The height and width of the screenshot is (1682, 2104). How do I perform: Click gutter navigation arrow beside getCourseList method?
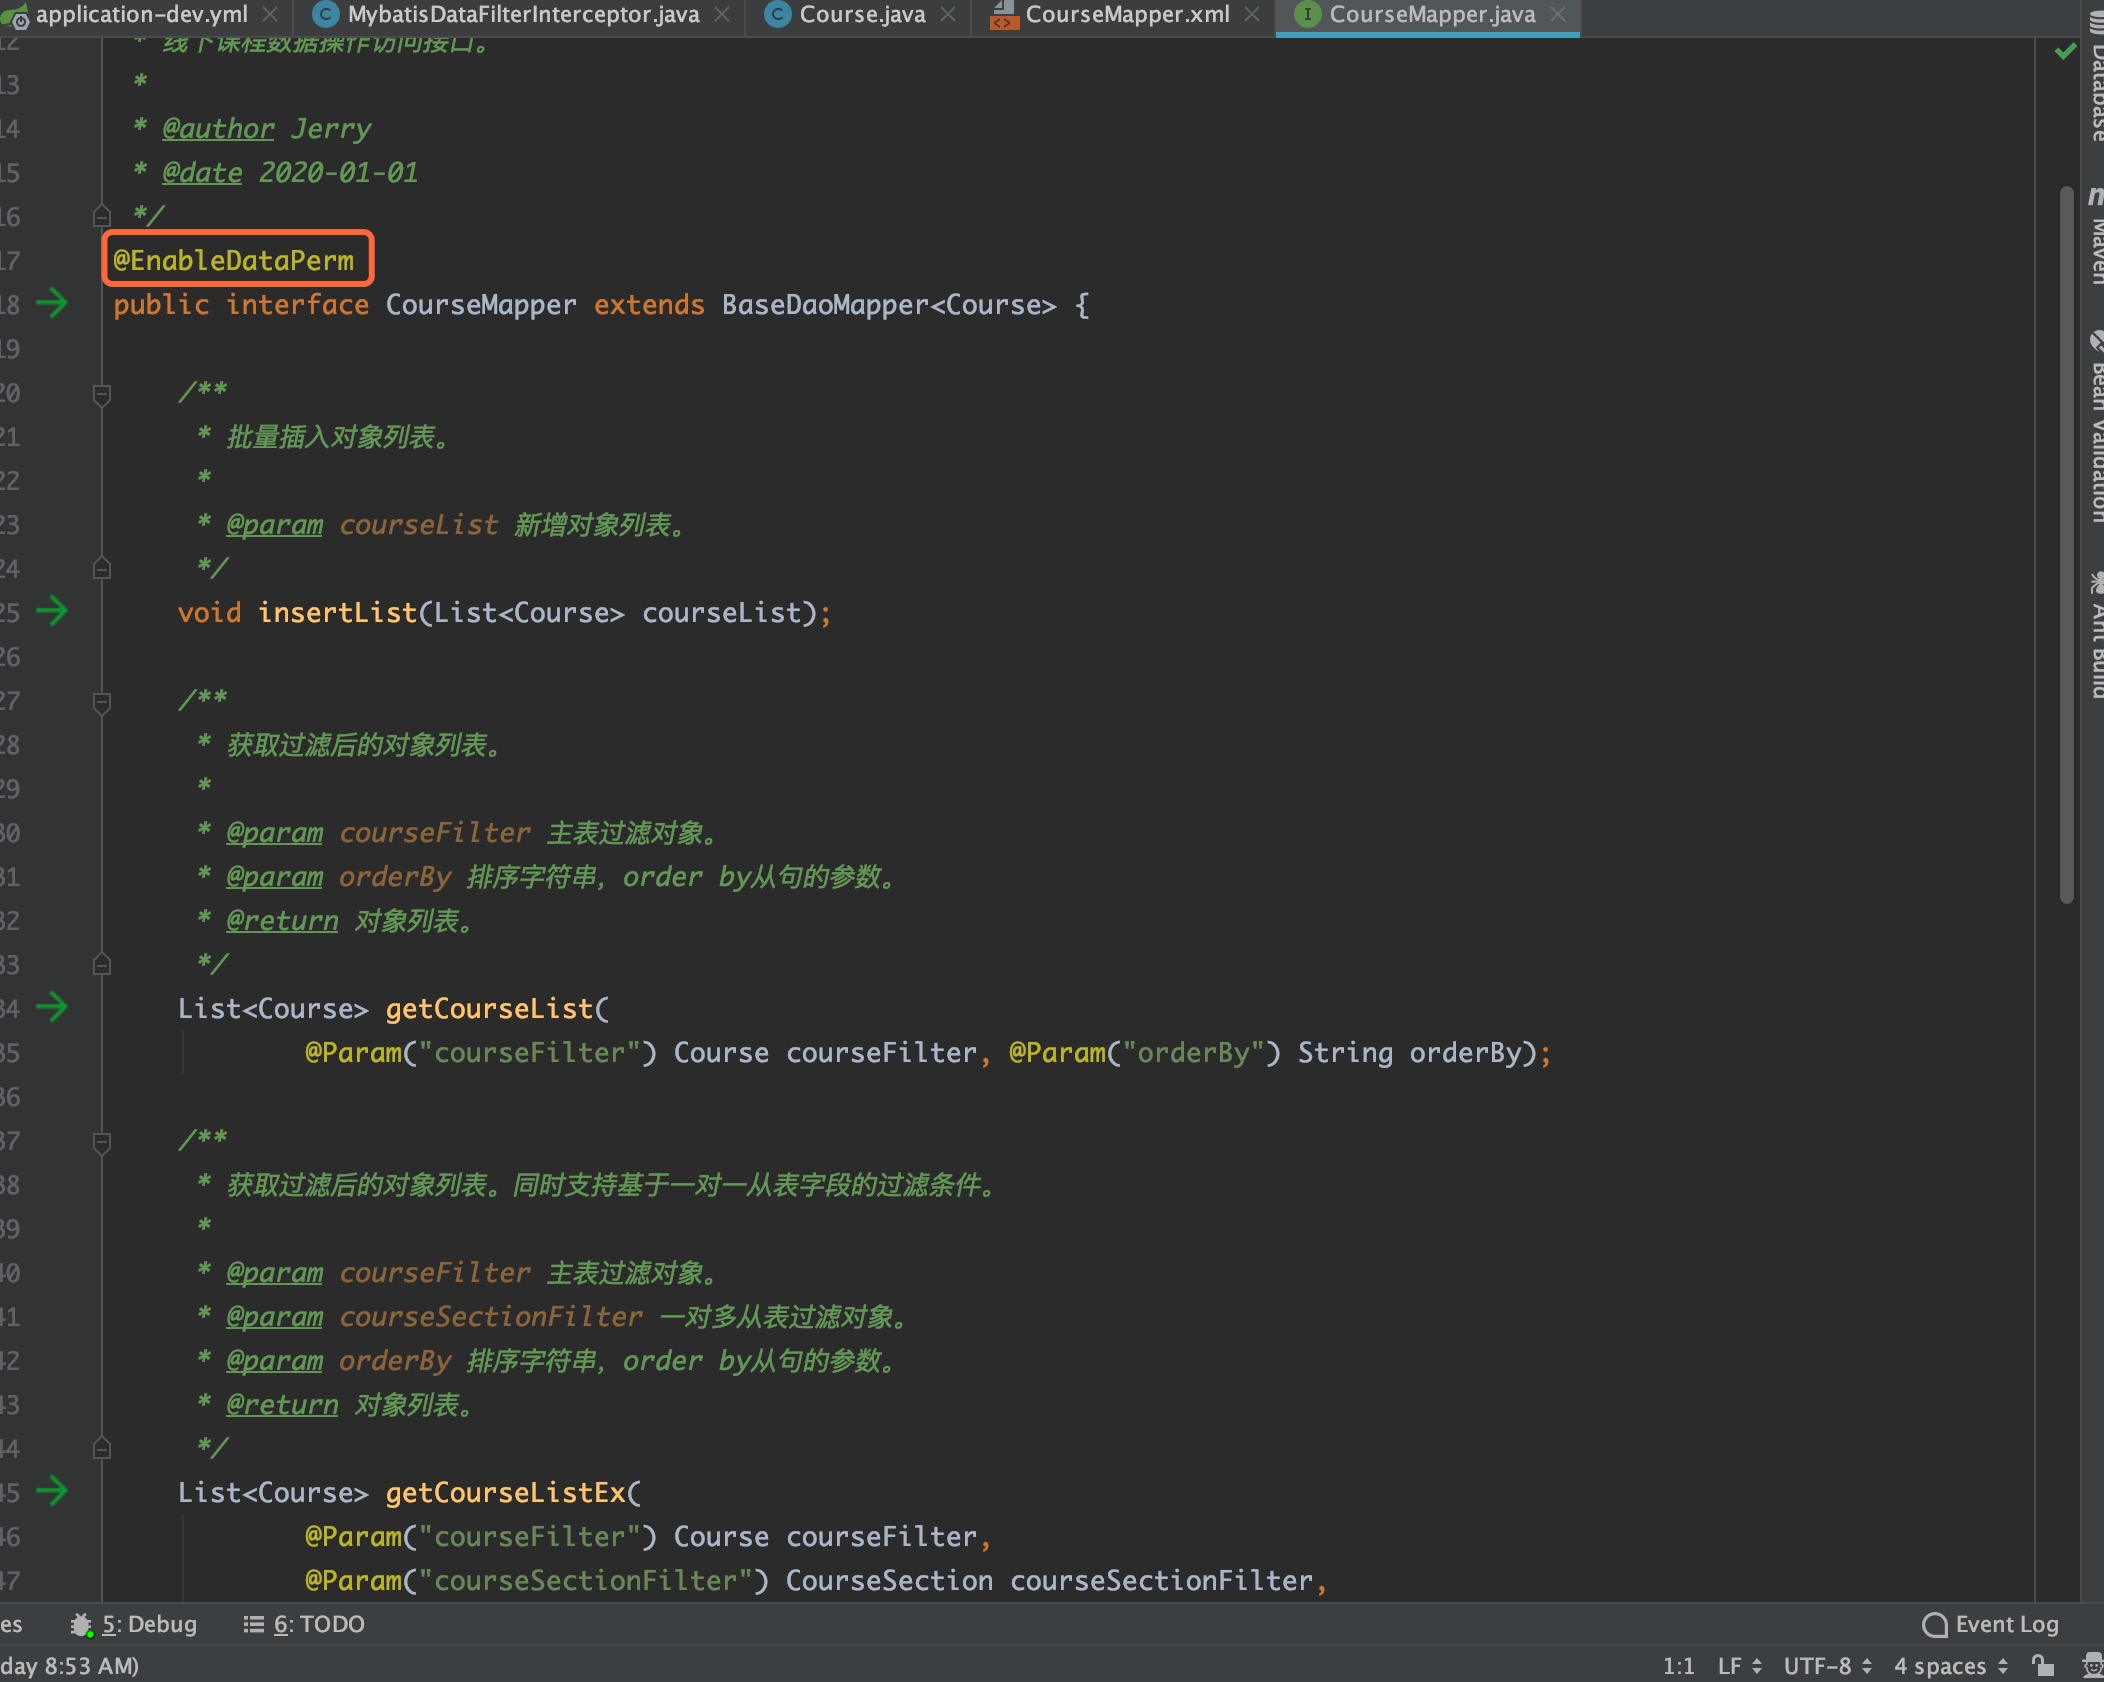(52, 1007)
